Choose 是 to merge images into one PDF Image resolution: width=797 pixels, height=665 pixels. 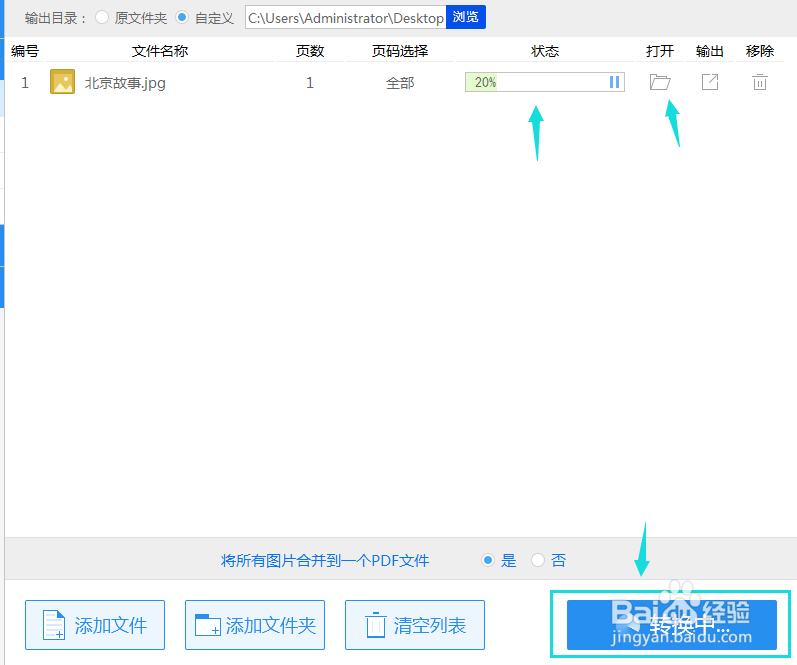tap(488, 560)
